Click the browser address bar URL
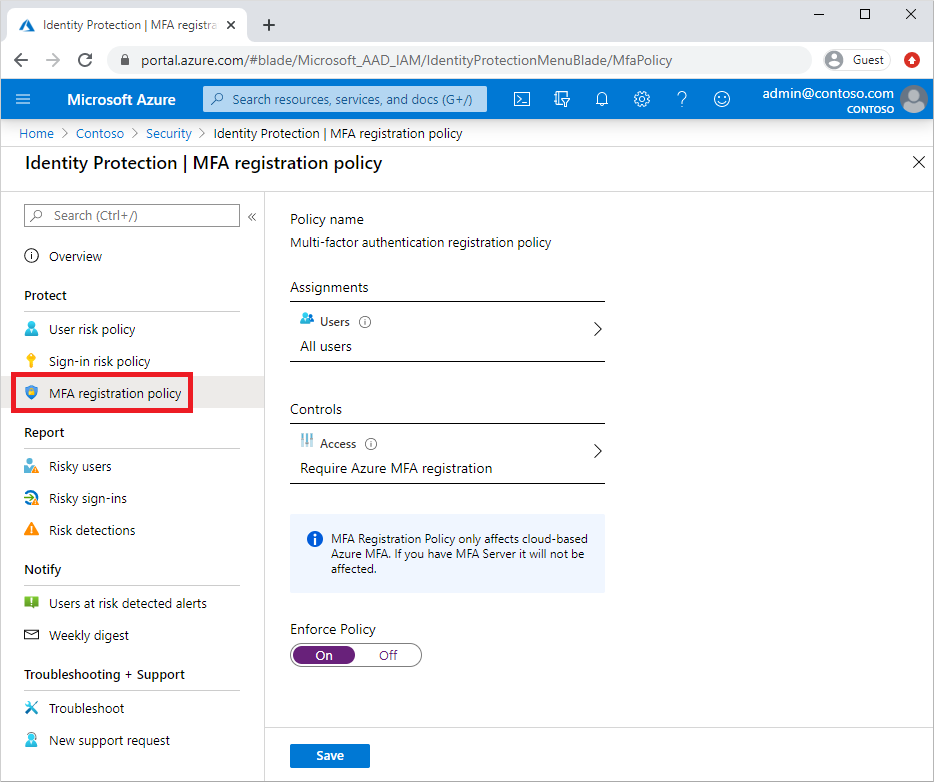Screen dimensions: 934x782 (x=406, y=60)
